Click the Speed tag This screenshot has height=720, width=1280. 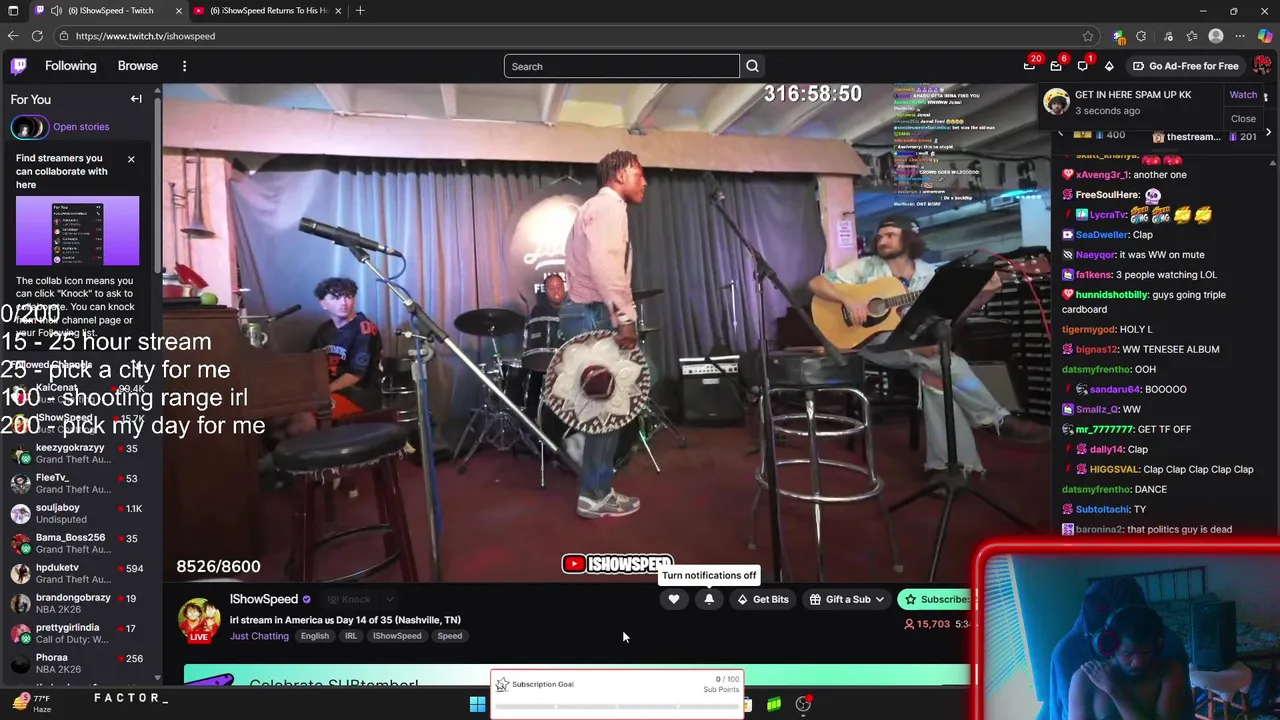pyautogui.click(x=449, y=636)
